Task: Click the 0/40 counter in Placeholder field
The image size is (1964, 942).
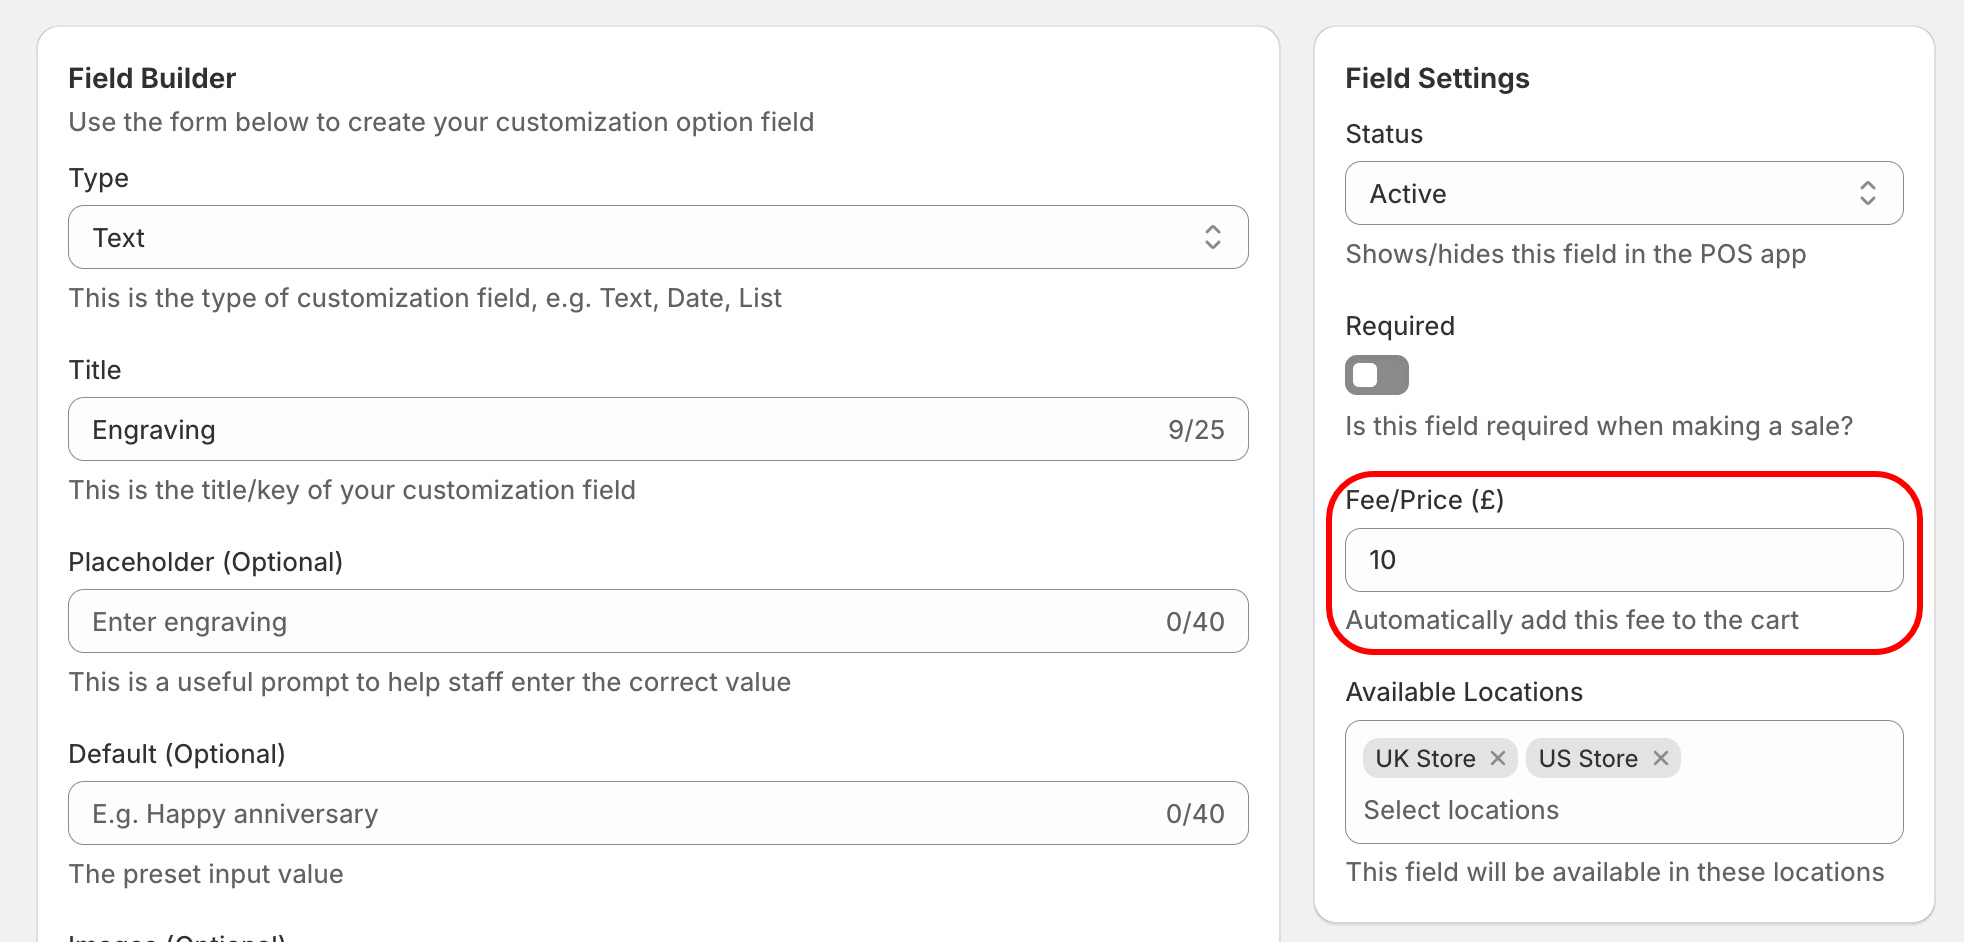Action: click(1196, 621)
